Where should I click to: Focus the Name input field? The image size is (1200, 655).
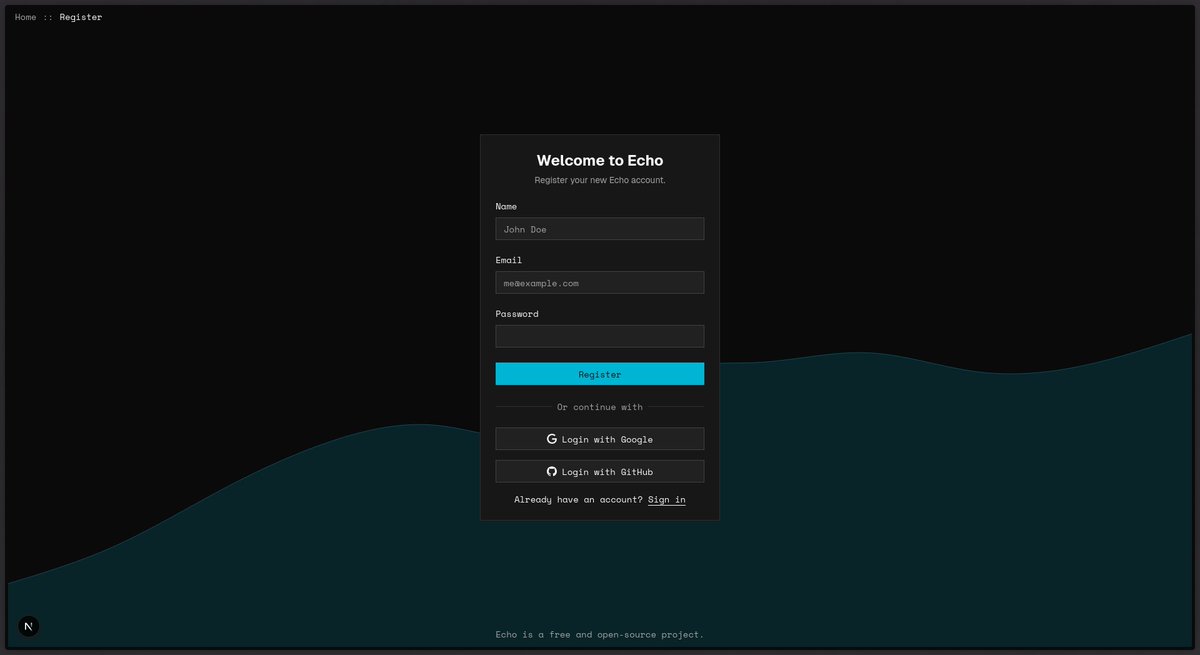(x=600, y=229)
